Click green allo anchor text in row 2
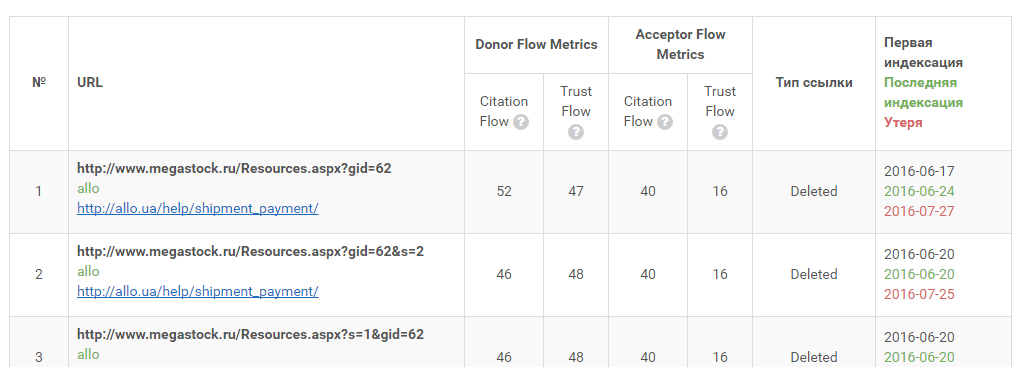The image size is (1017, 367). (88, 271)
